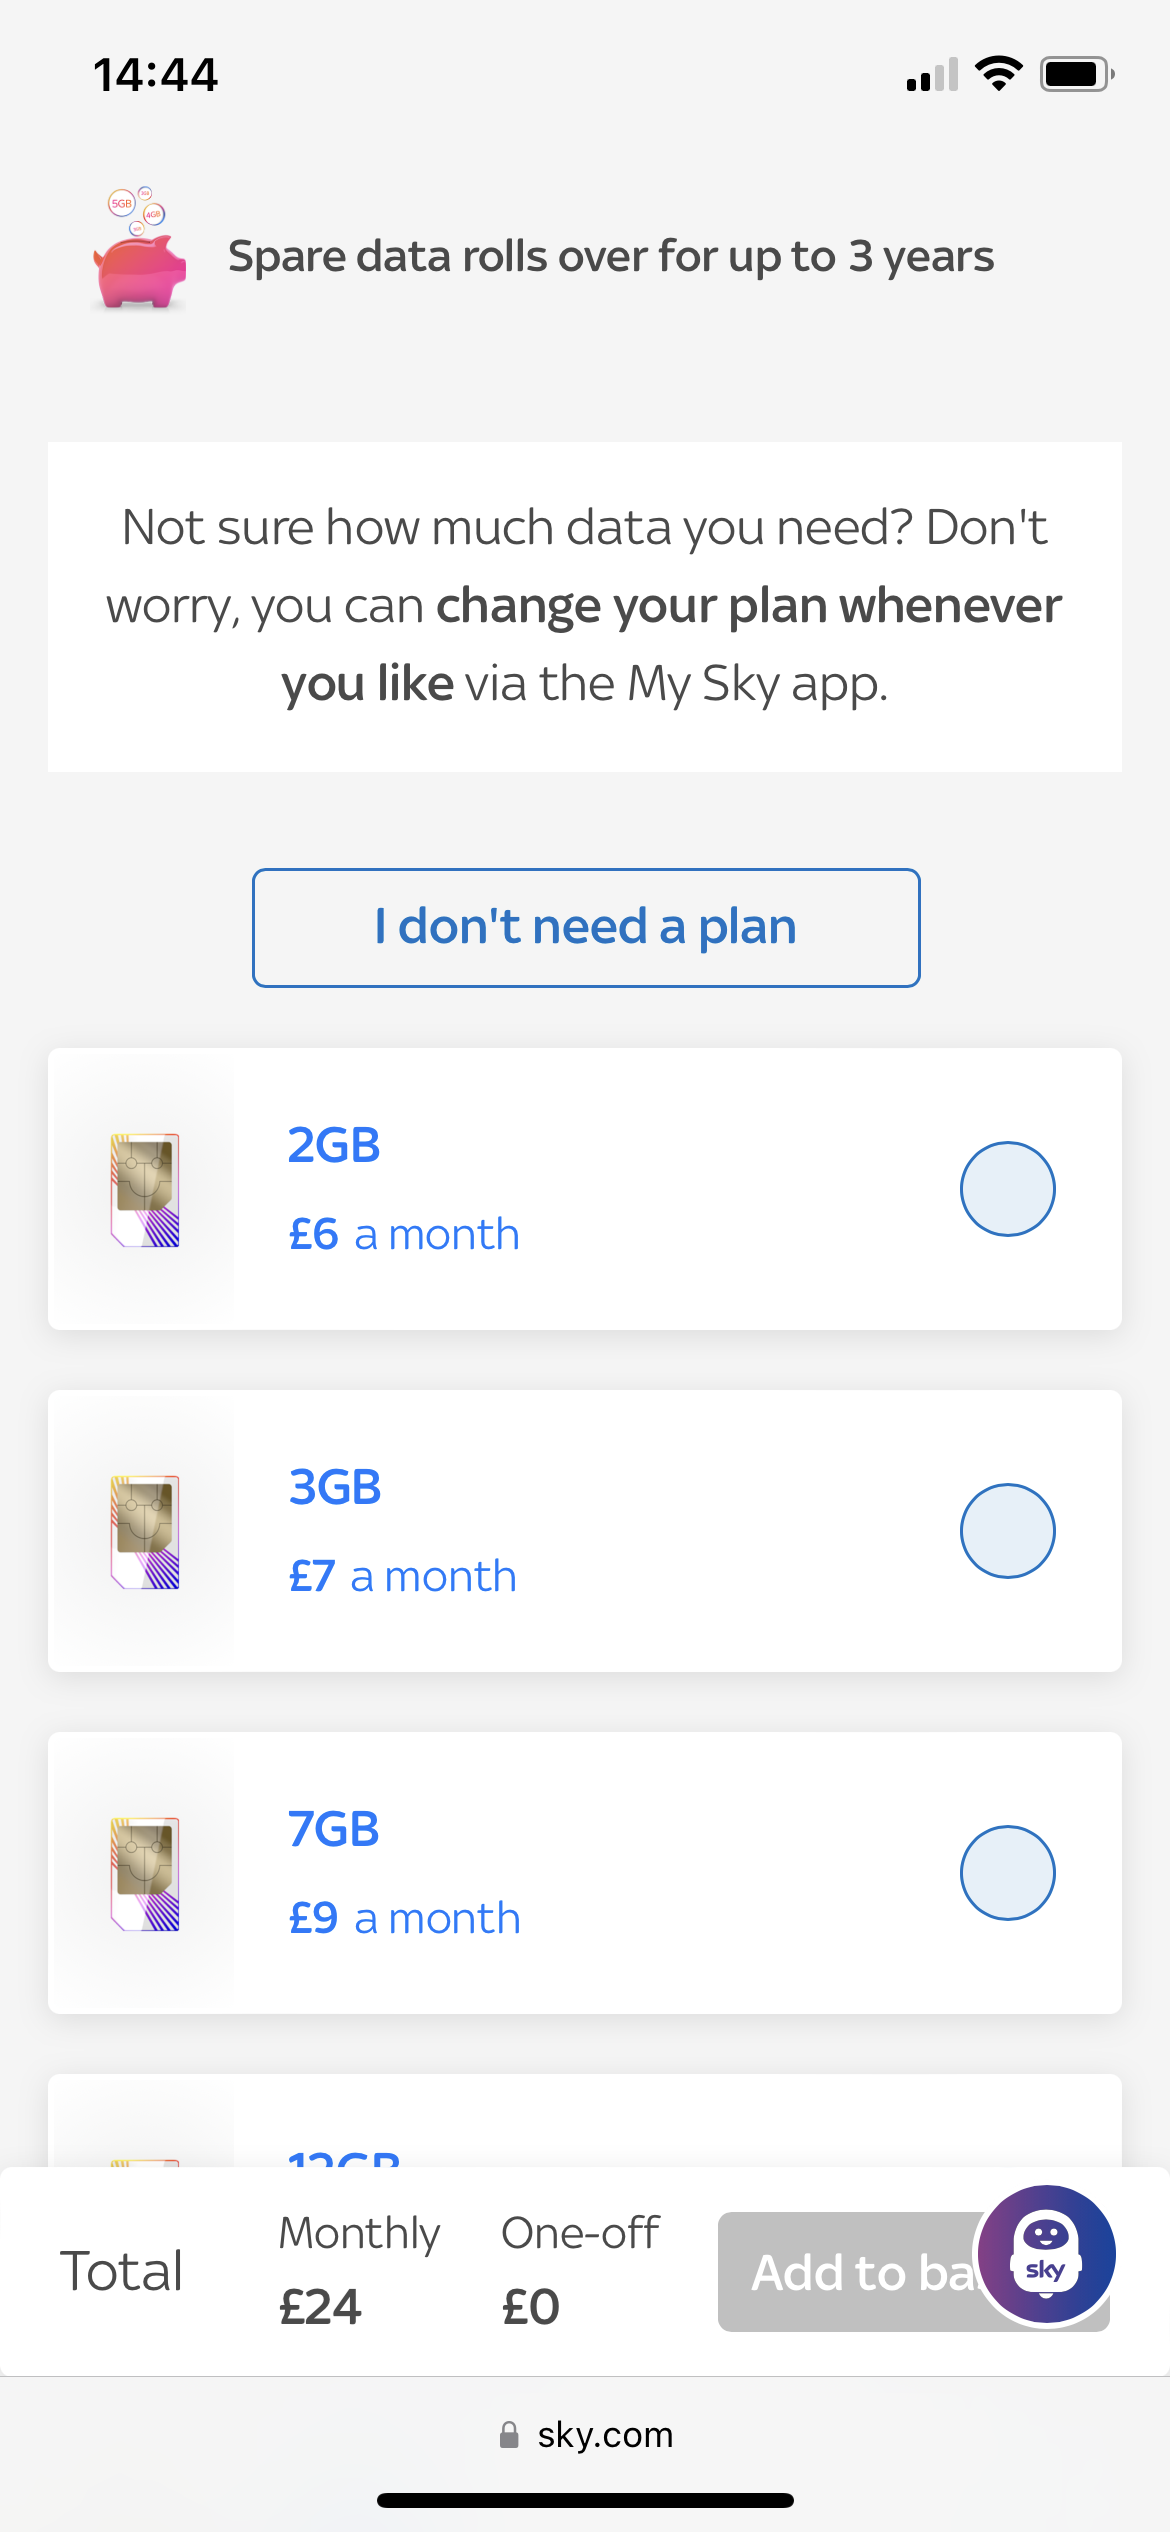The width and height of the screenshot is (1170, 2532).
Task: Click the Monthly £24 total amount
Action: click(x=320, y=2307)
